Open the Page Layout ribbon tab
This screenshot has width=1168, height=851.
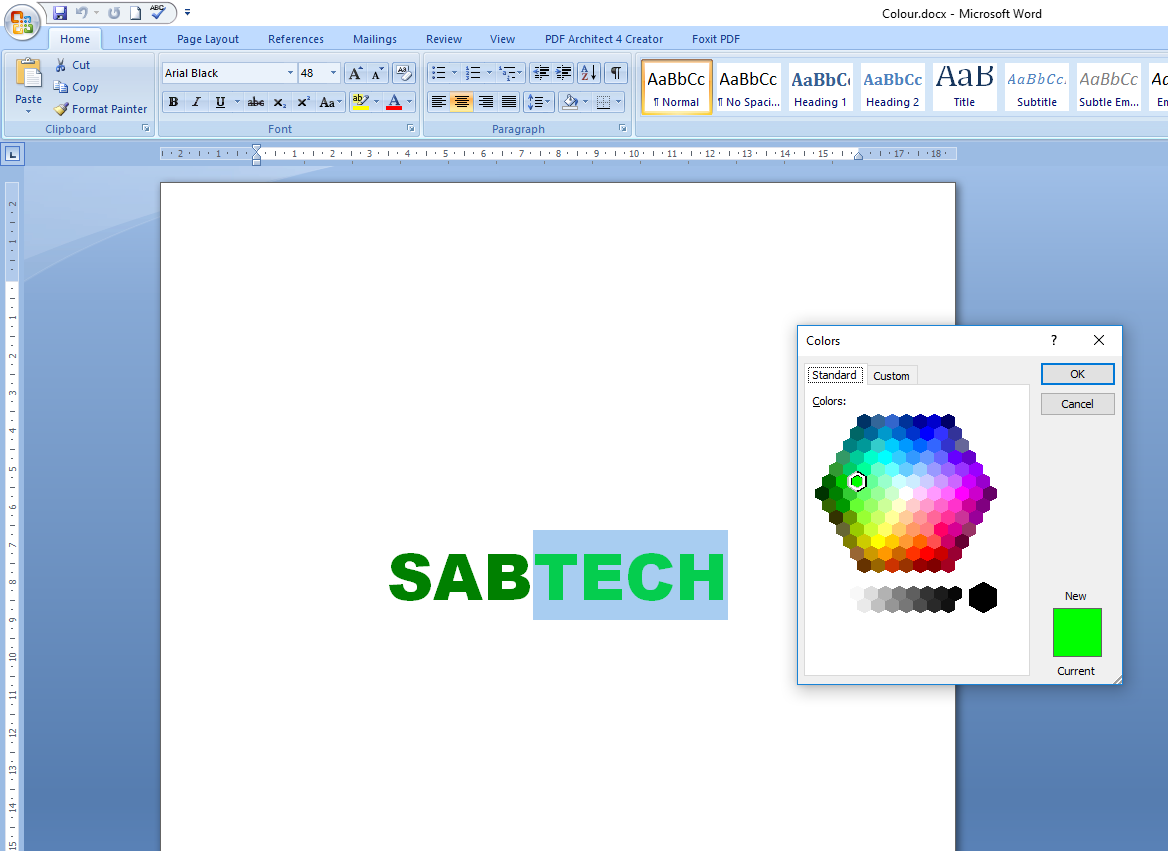click(208, 39)
